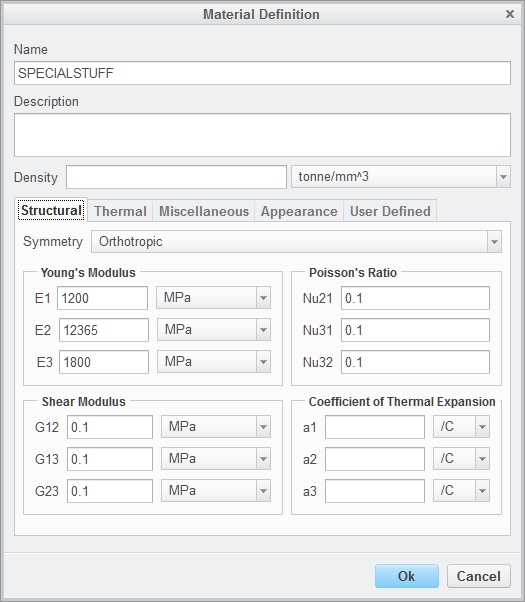Viewport: 525px width, 602px height.
Task: Open the a1 /C units dropdown
Action: pos(461,427)
